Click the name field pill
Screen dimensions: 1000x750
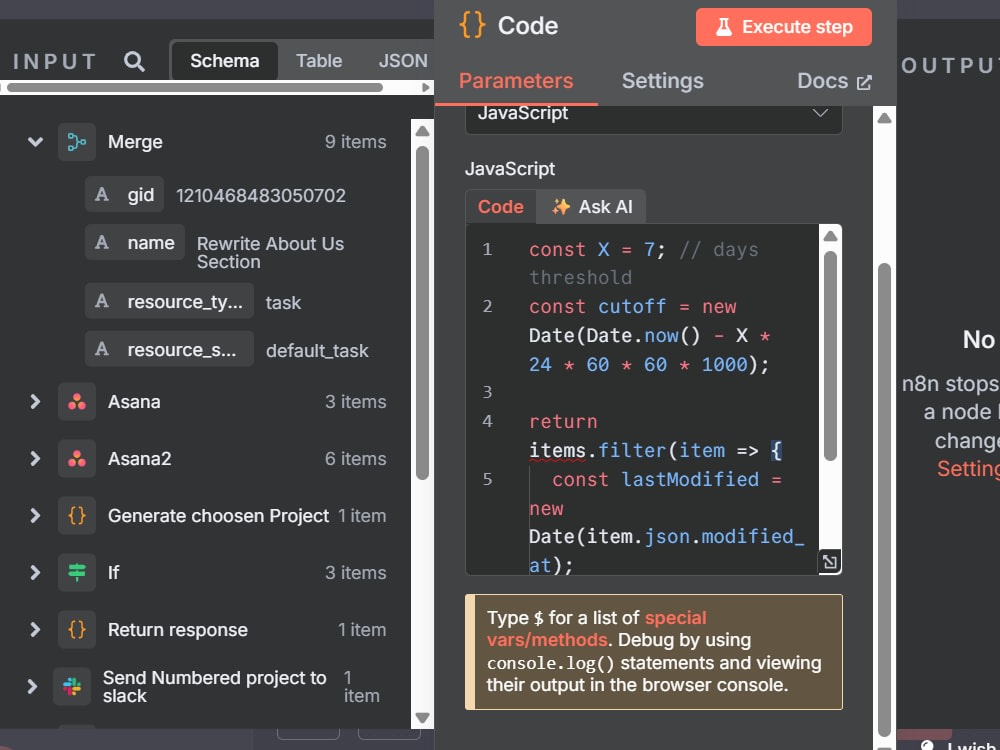(135, 242)
